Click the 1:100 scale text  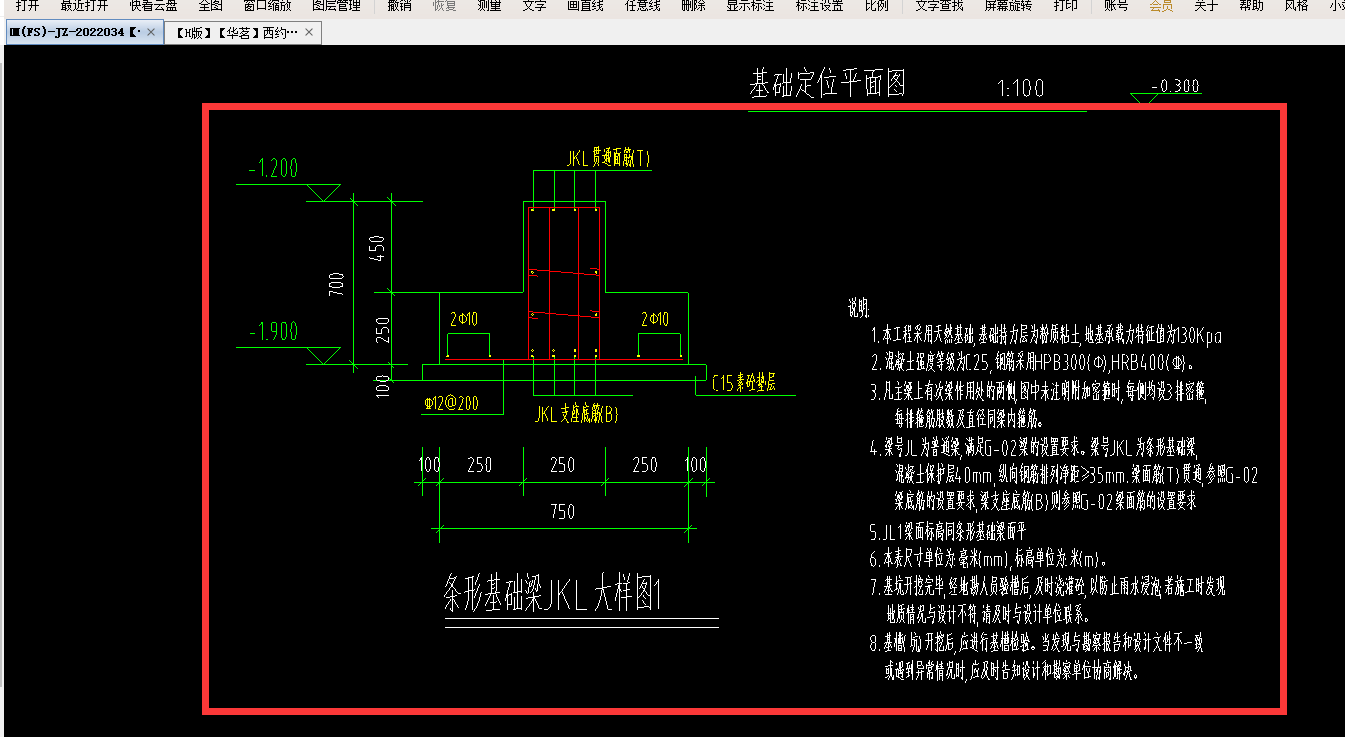(1020, 88)
